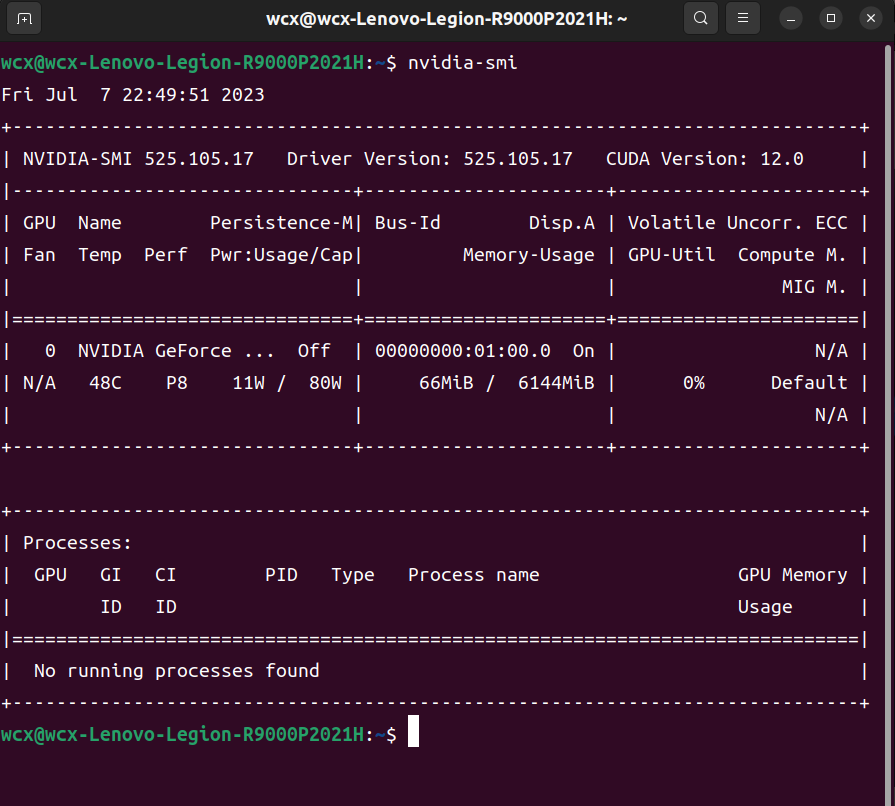Open the hamburger menu in the title bar
This screenshot has width=895, height=806.
743,18
